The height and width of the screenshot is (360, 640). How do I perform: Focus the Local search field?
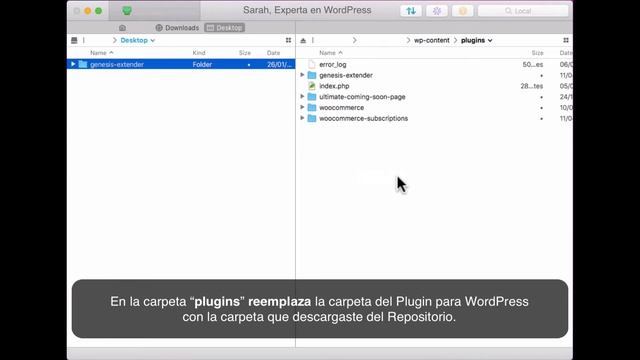523,11
